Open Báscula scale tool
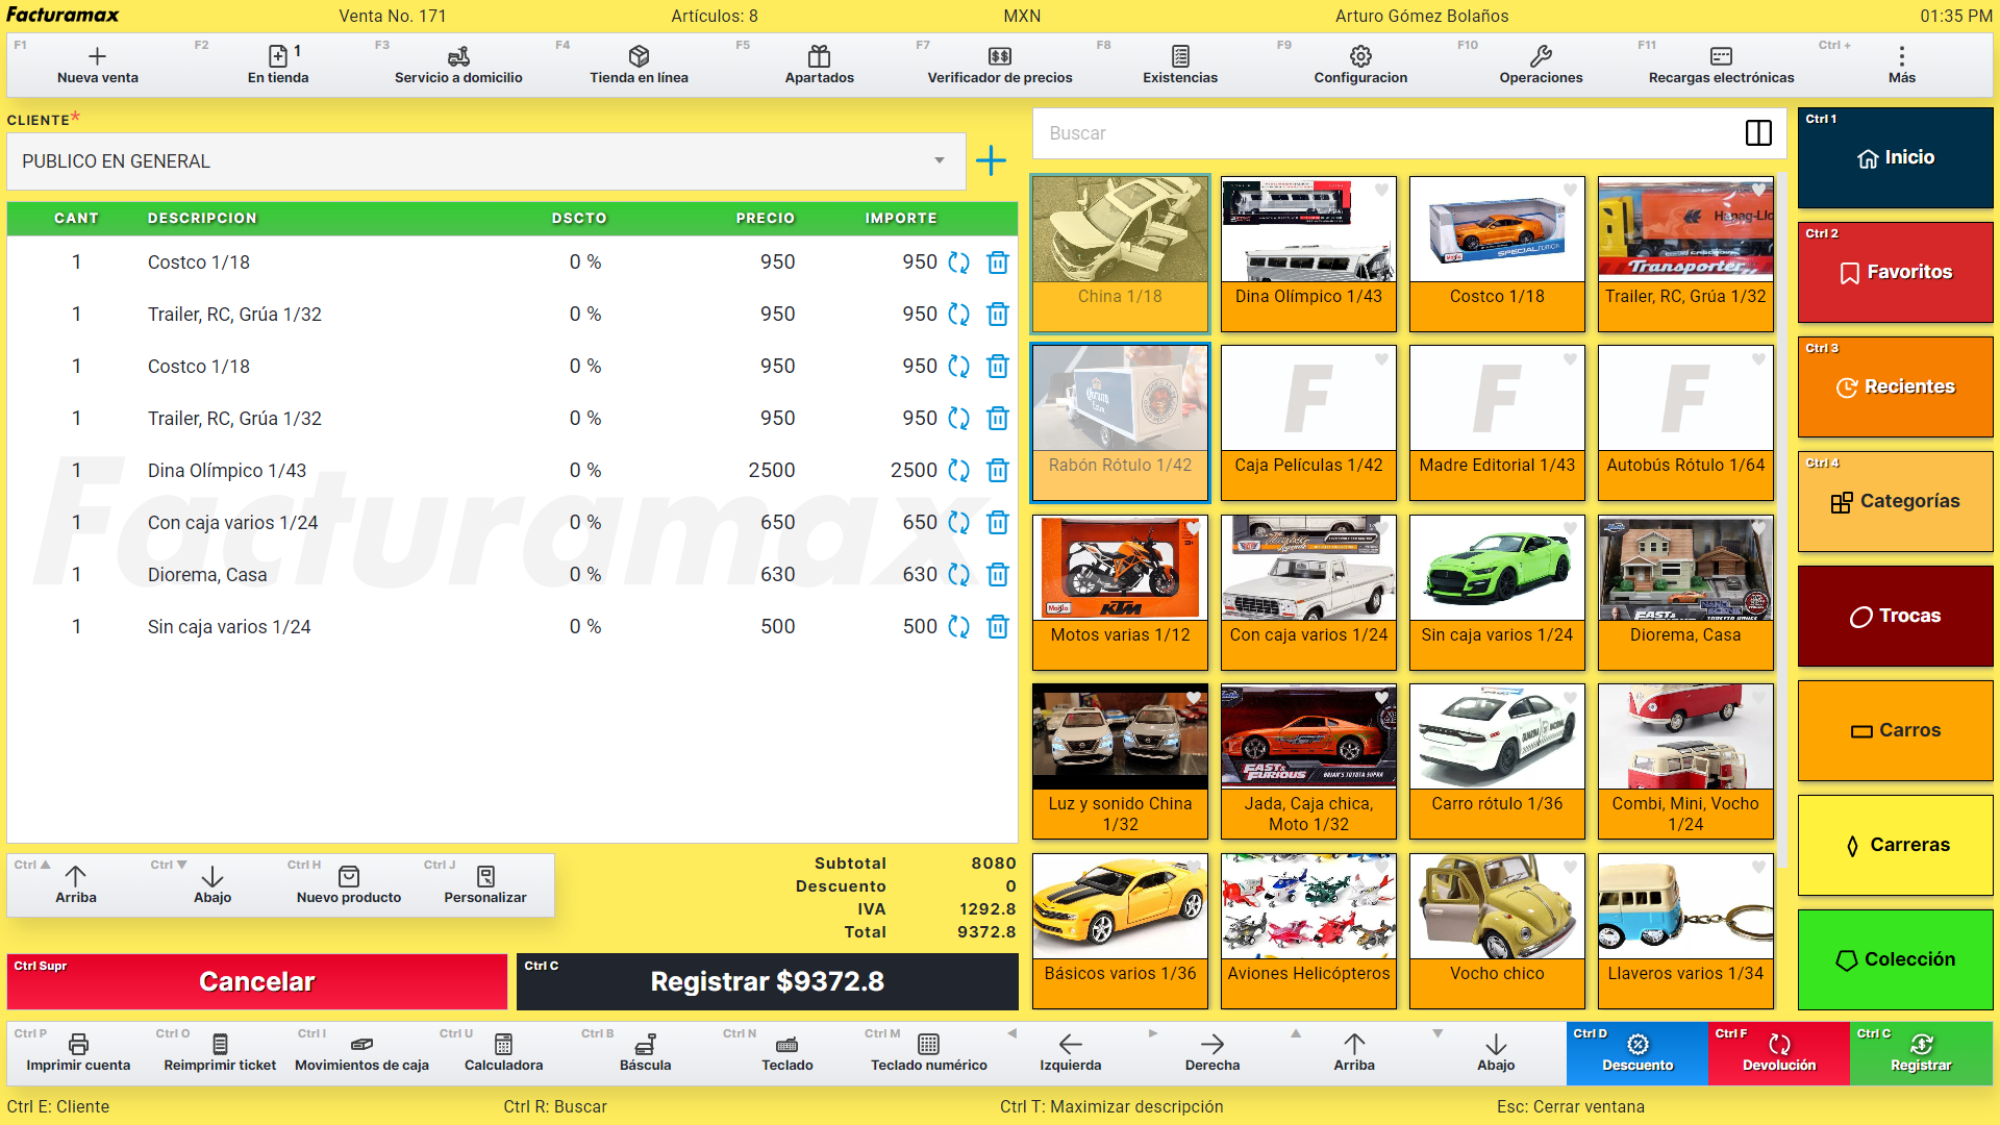This screenshot has height=1125, width=2000. coord(645,1052)
